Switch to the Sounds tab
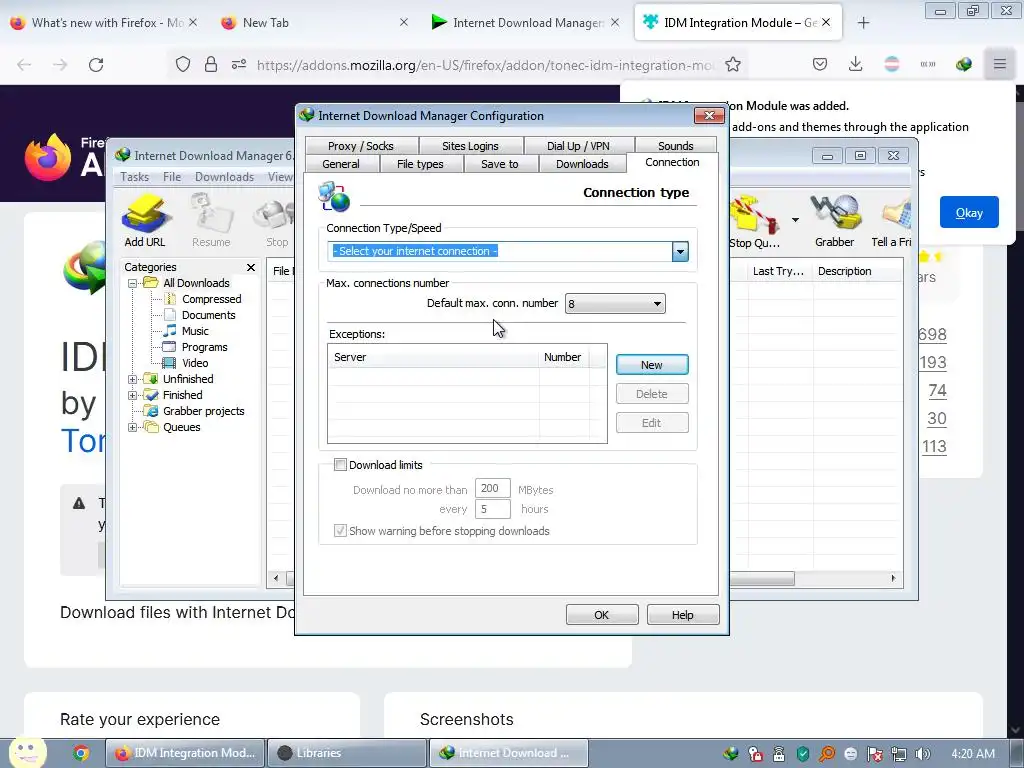The image size is (1024, 768). click(x=675, y=146)
